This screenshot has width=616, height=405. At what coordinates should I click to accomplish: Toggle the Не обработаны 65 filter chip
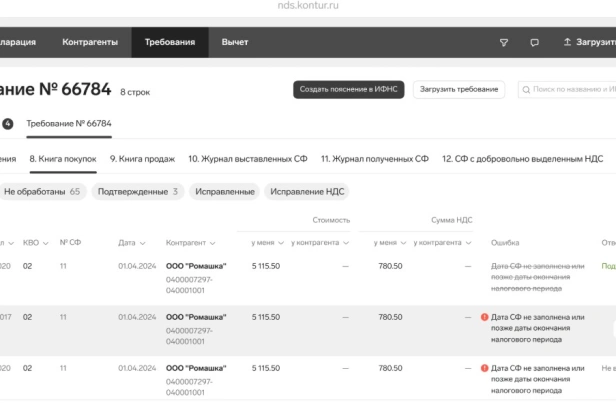coord(42,192)
